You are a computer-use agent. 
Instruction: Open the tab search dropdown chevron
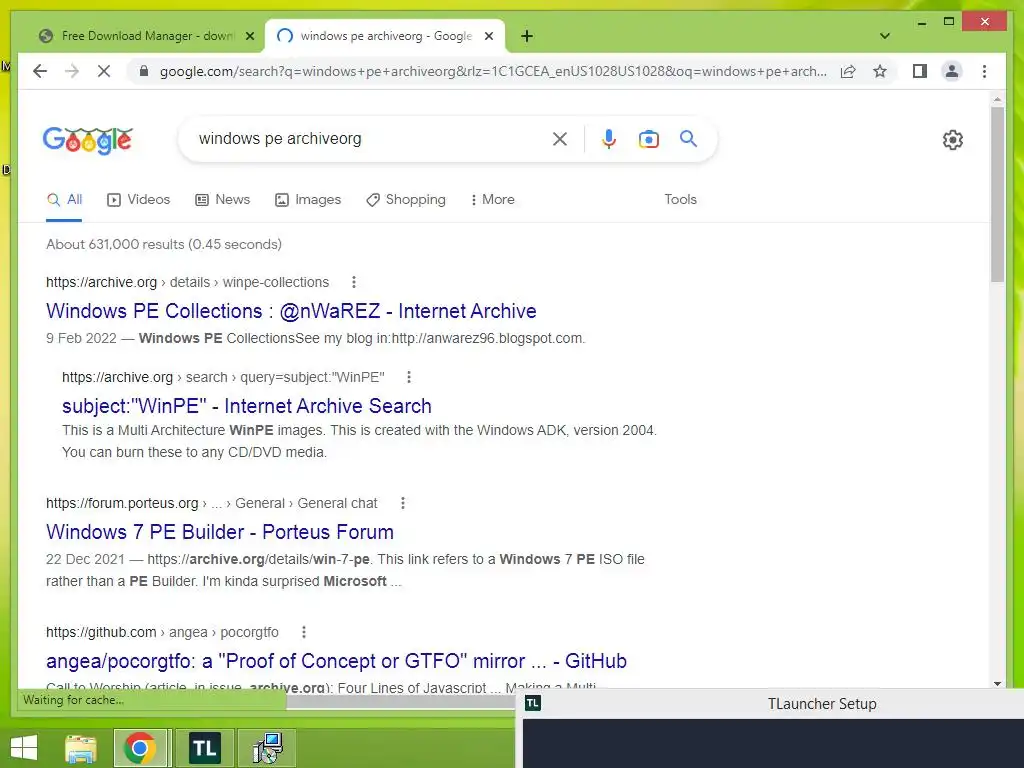(x=885, y=36)
